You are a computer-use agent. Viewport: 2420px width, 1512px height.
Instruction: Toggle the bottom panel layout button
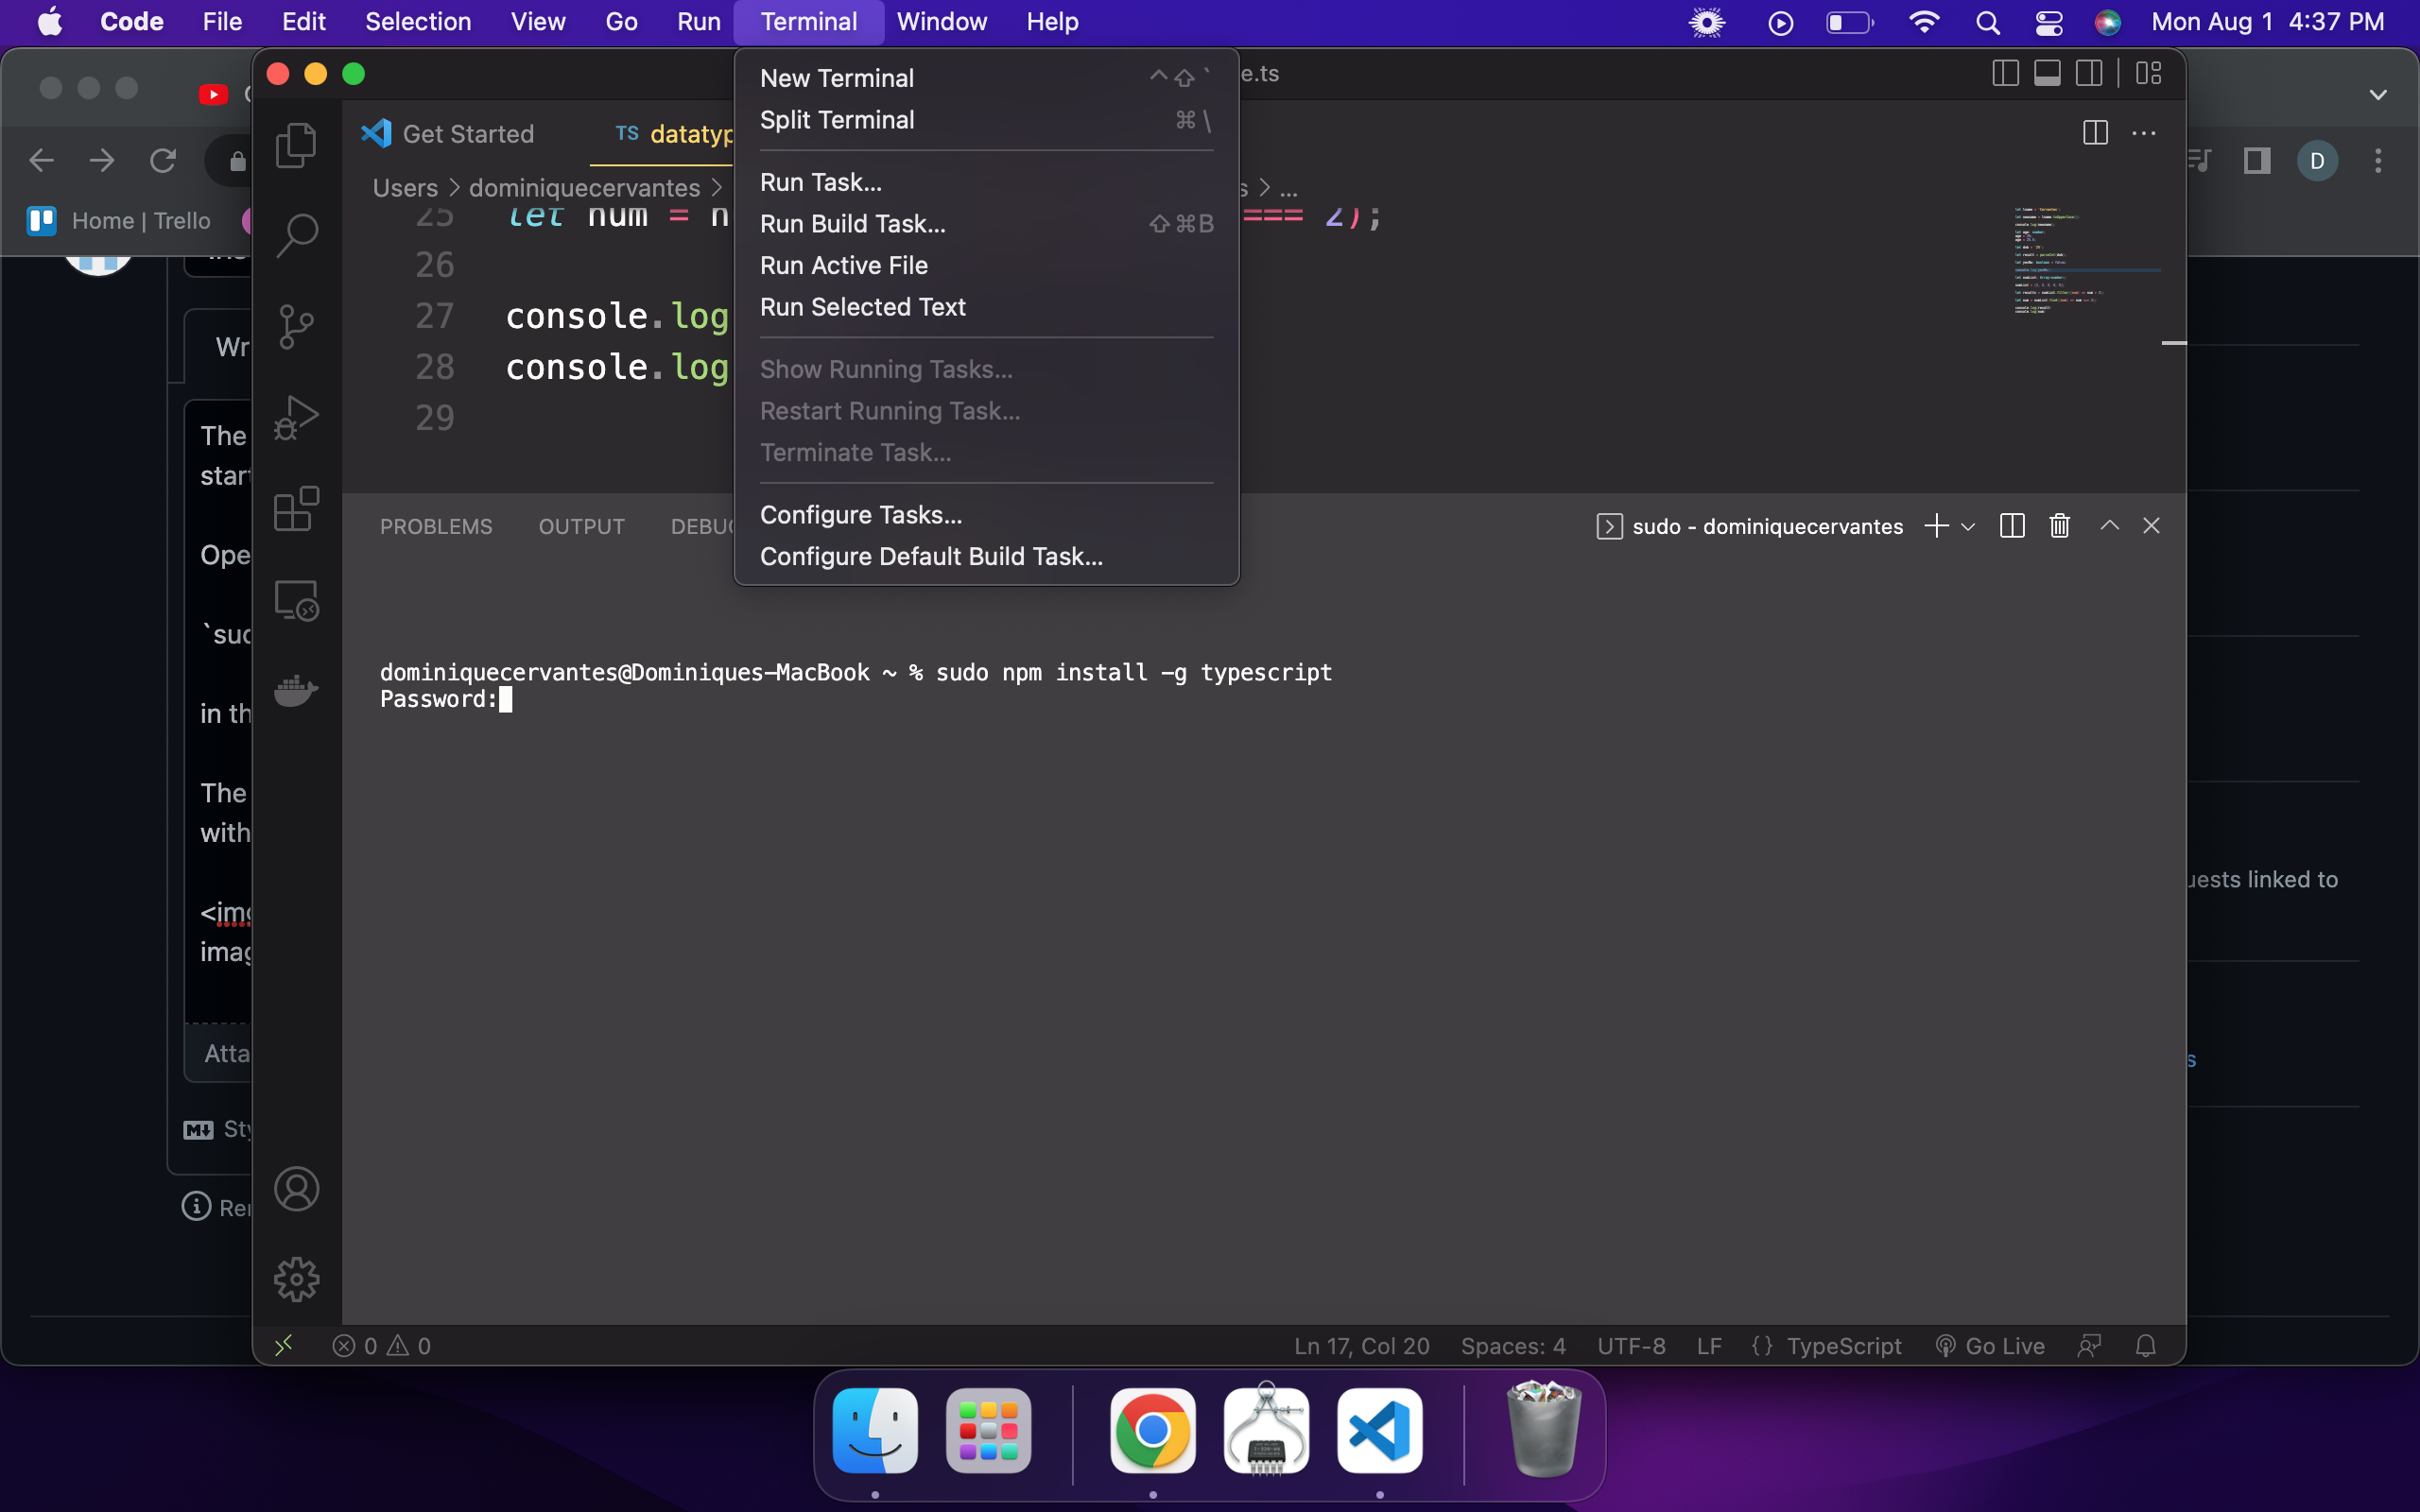coord(2047,74)
